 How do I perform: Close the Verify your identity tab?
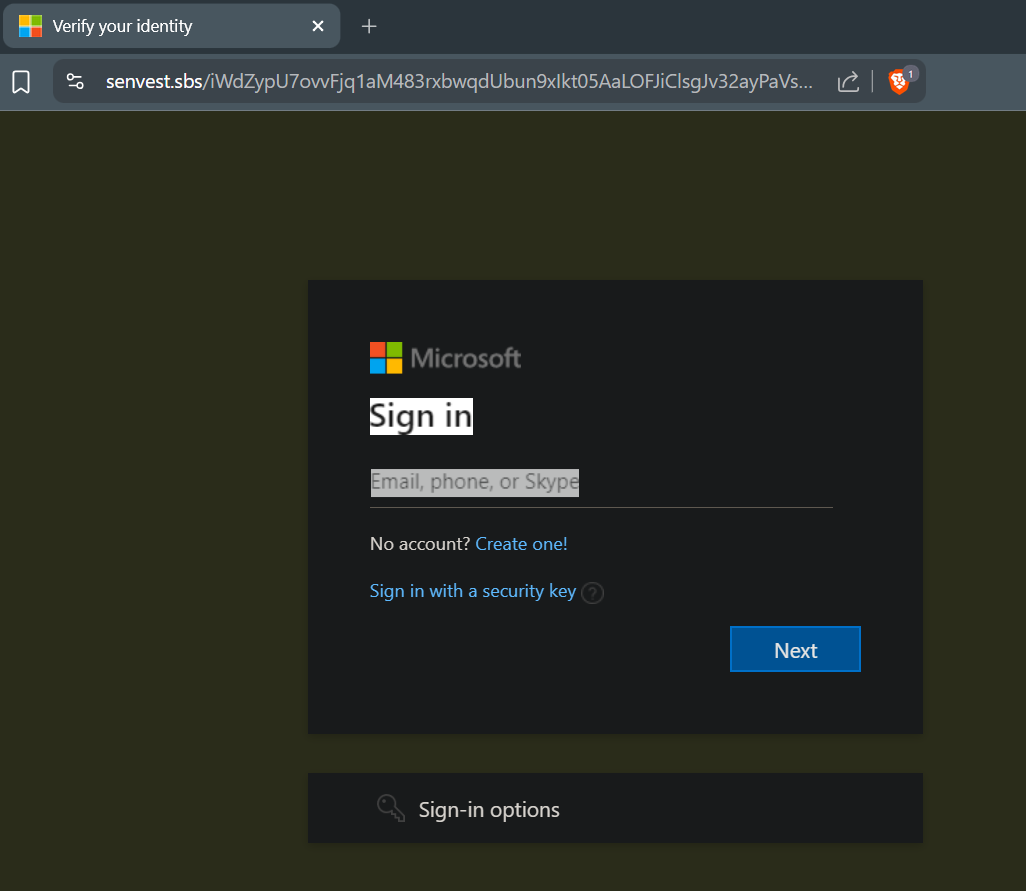click(x=318, y=26)
